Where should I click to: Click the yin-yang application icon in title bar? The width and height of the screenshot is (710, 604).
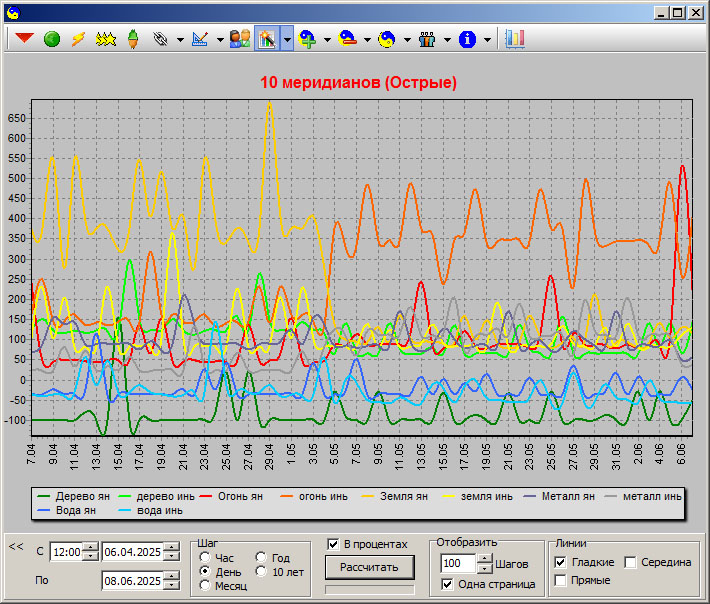pos(14,13)
